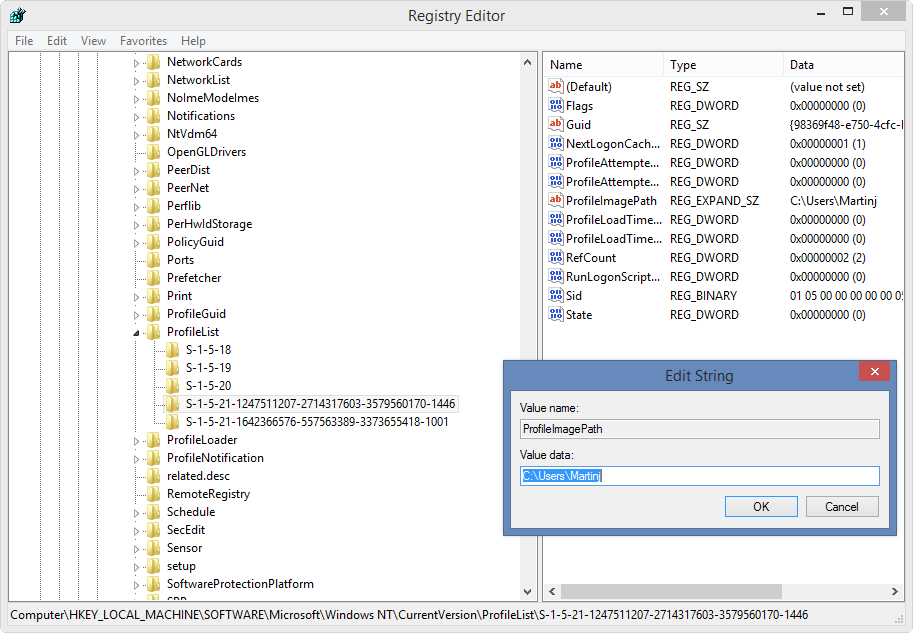The image size is (913, 633).
Task: Click the Registry Editor app icon in title bar
Action: pos(18,16)
